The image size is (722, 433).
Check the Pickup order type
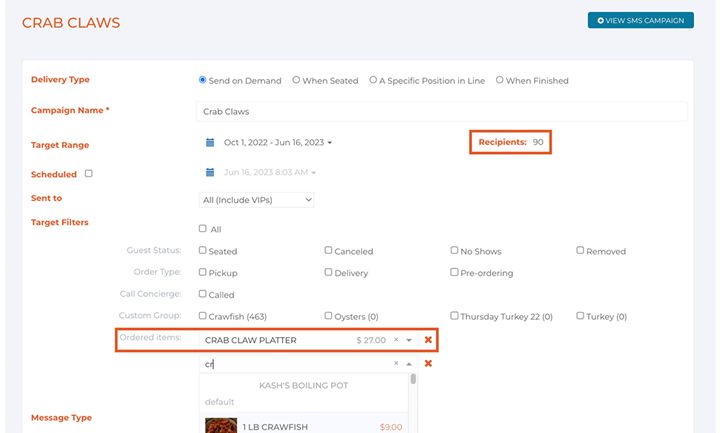pos(203,272)
